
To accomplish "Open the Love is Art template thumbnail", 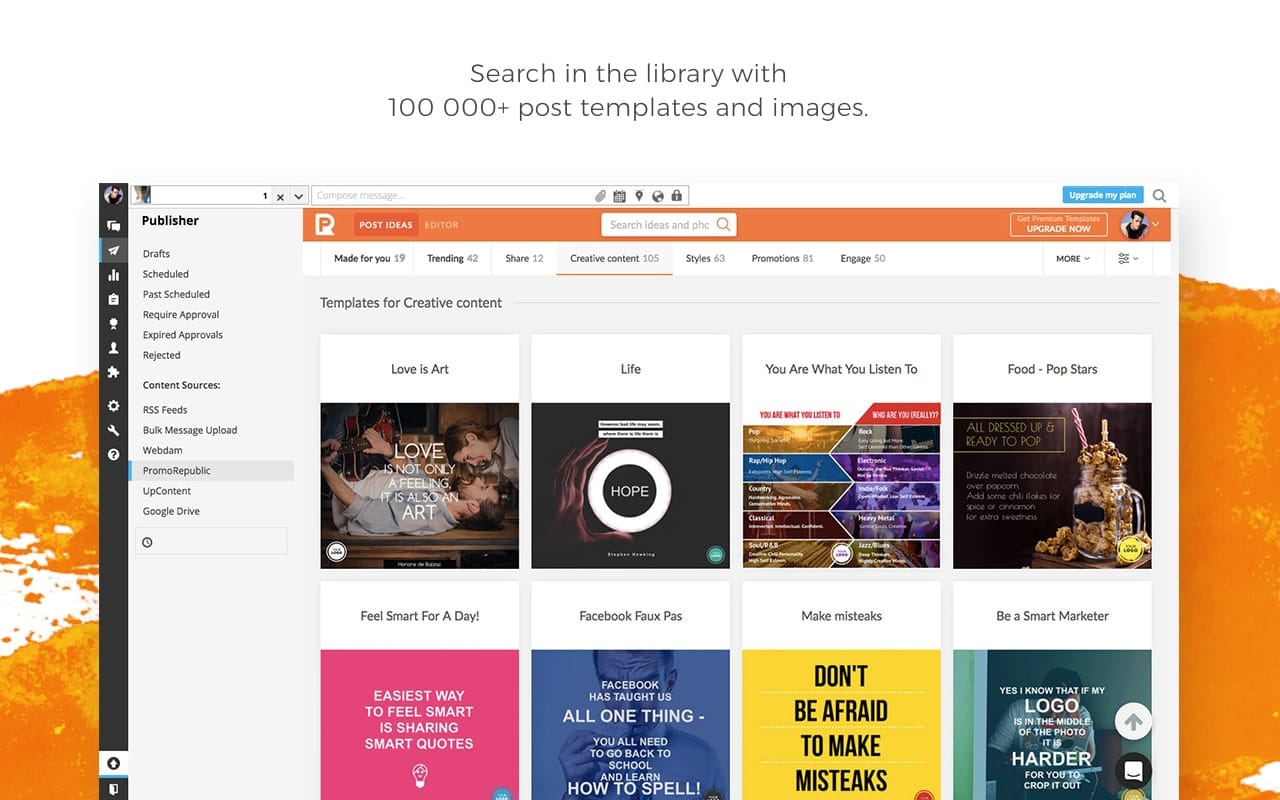I will pos(419,486).
